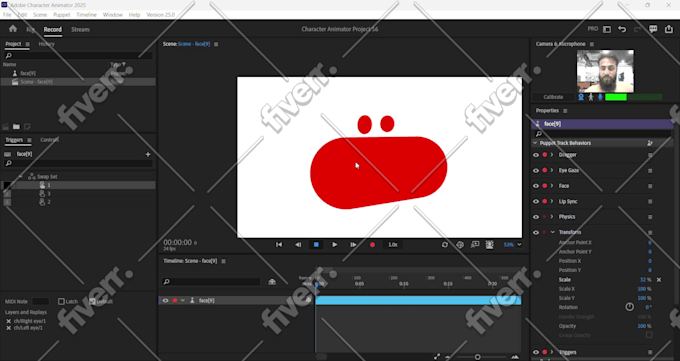Collapse the Transform behavior section

552,232
